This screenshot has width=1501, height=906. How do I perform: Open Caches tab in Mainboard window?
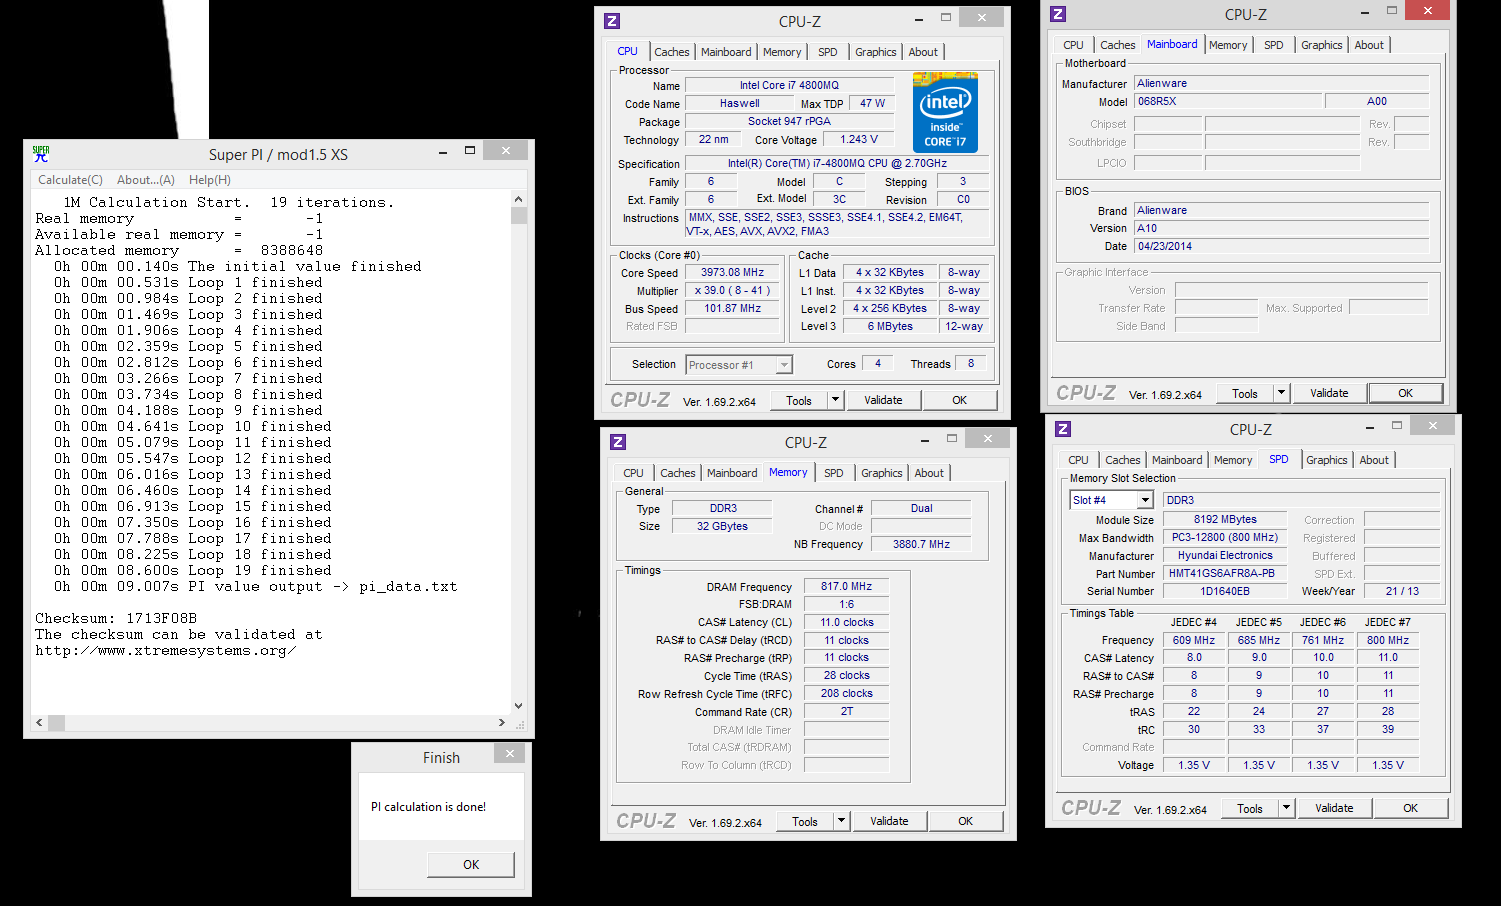[x=1118, y=45]
